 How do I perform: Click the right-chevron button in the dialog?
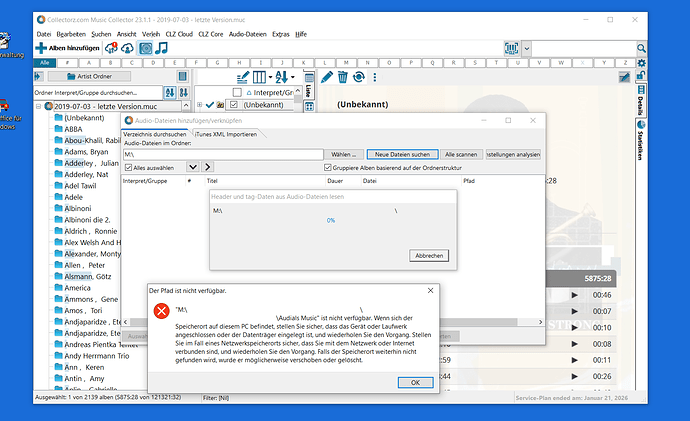[207, 167]
